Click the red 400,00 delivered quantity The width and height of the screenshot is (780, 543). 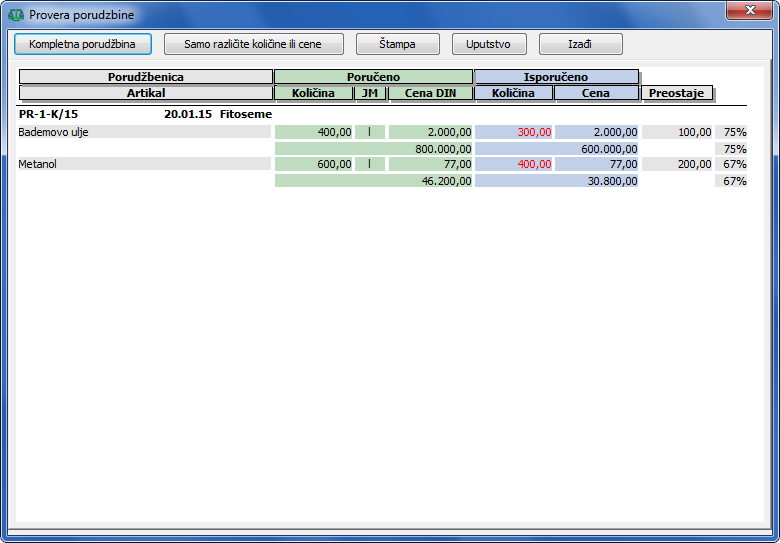(x=534, y=164)
